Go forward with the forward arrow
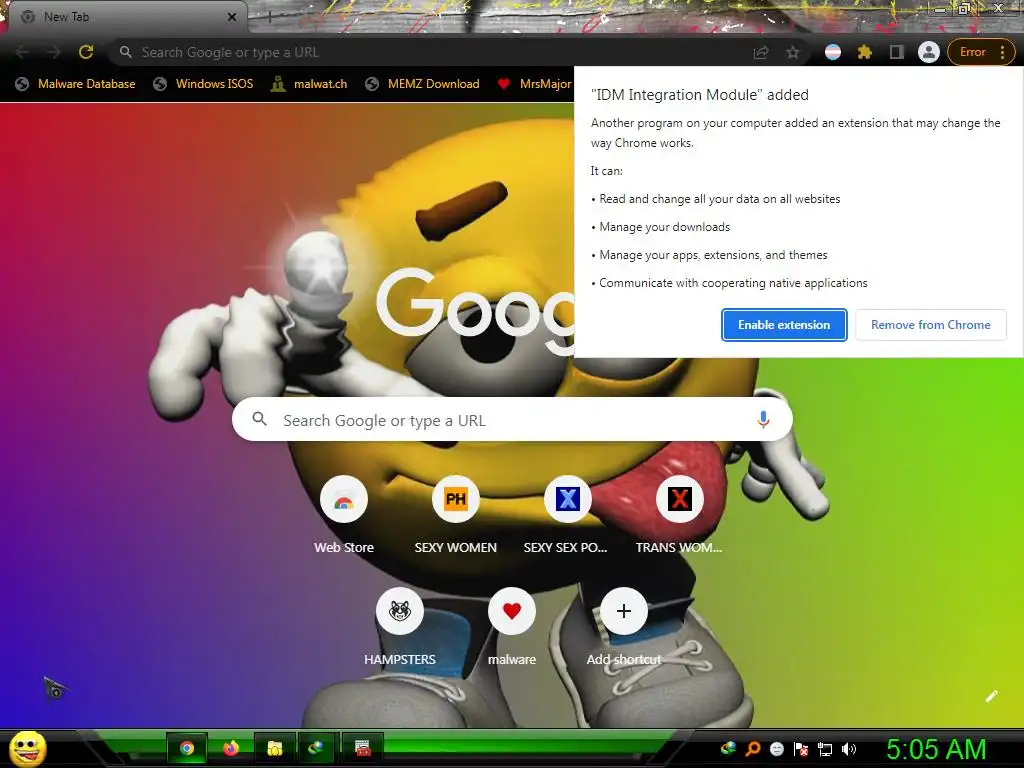 (x=54, y=52)
